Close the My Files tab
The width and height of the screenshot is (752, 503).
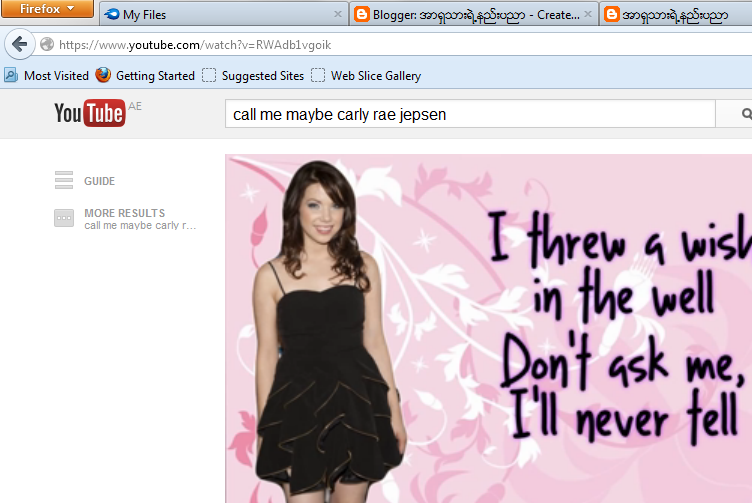pyautogui.click(x=338, y=14)
